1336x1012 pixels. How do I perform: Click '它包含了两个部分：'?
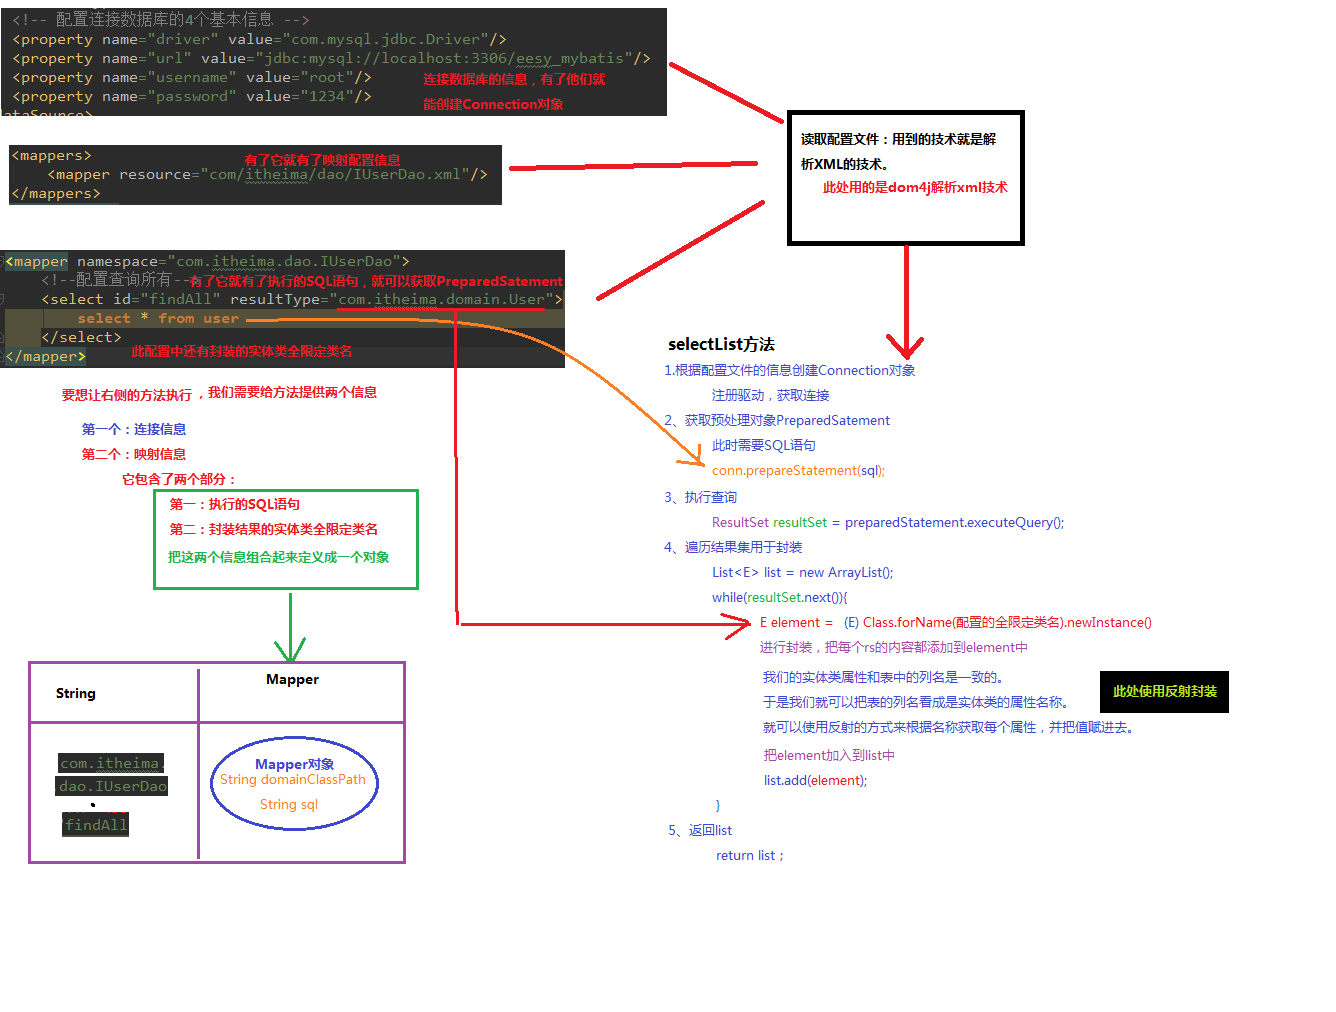coord(180,479)
